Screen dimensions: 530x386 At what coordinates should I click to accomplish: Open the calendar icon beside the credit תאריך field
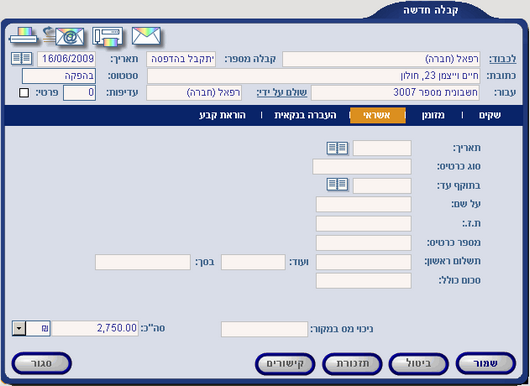[337, 148]
